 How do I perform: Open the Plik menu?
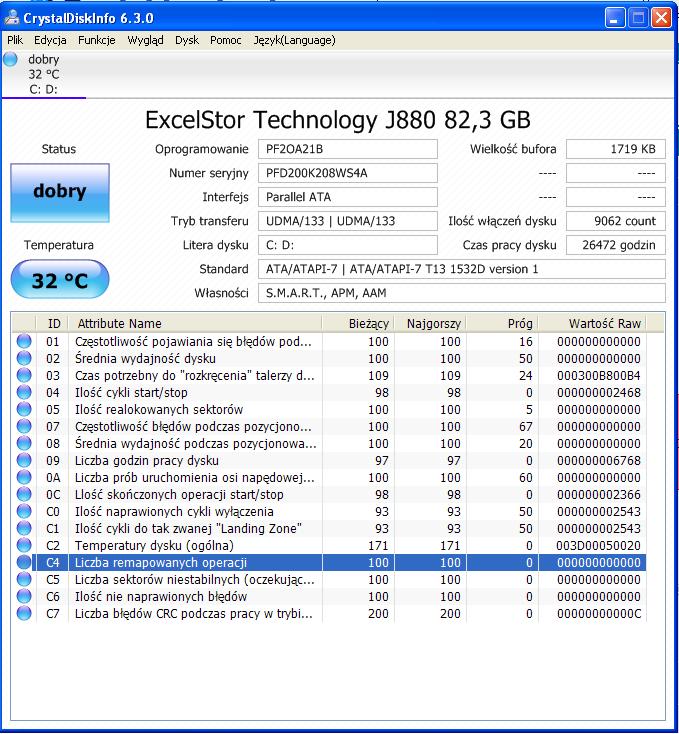pos(15,40)
